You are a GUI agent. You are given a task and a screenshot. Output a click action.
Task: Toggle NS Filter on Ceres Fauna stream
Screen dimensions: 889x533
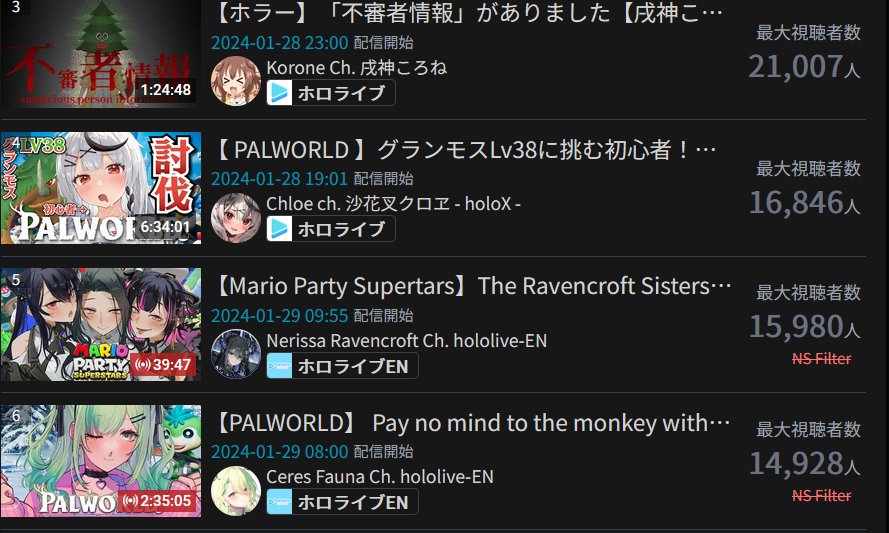coord(822,496)
